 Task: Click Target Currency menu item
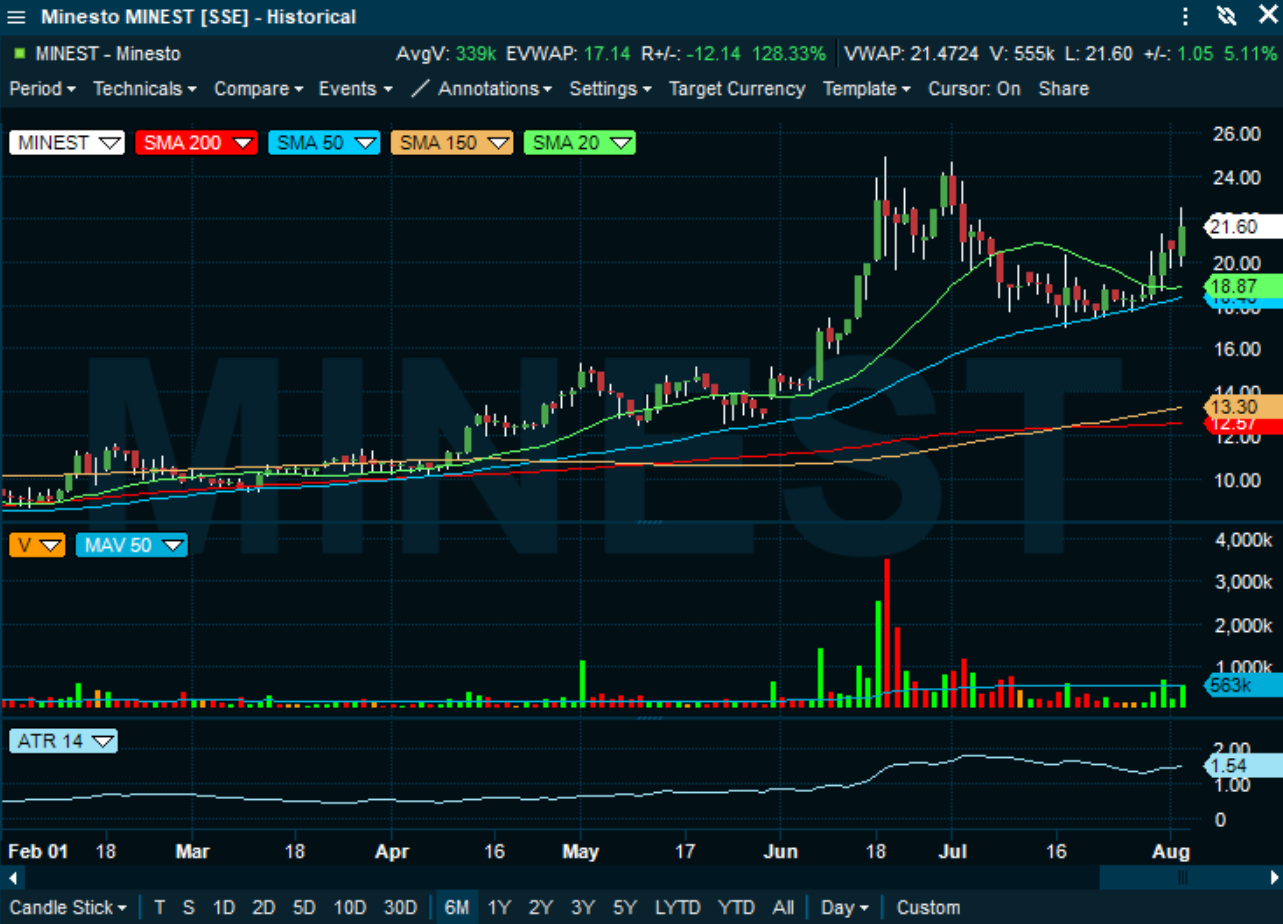click(737, 88)
